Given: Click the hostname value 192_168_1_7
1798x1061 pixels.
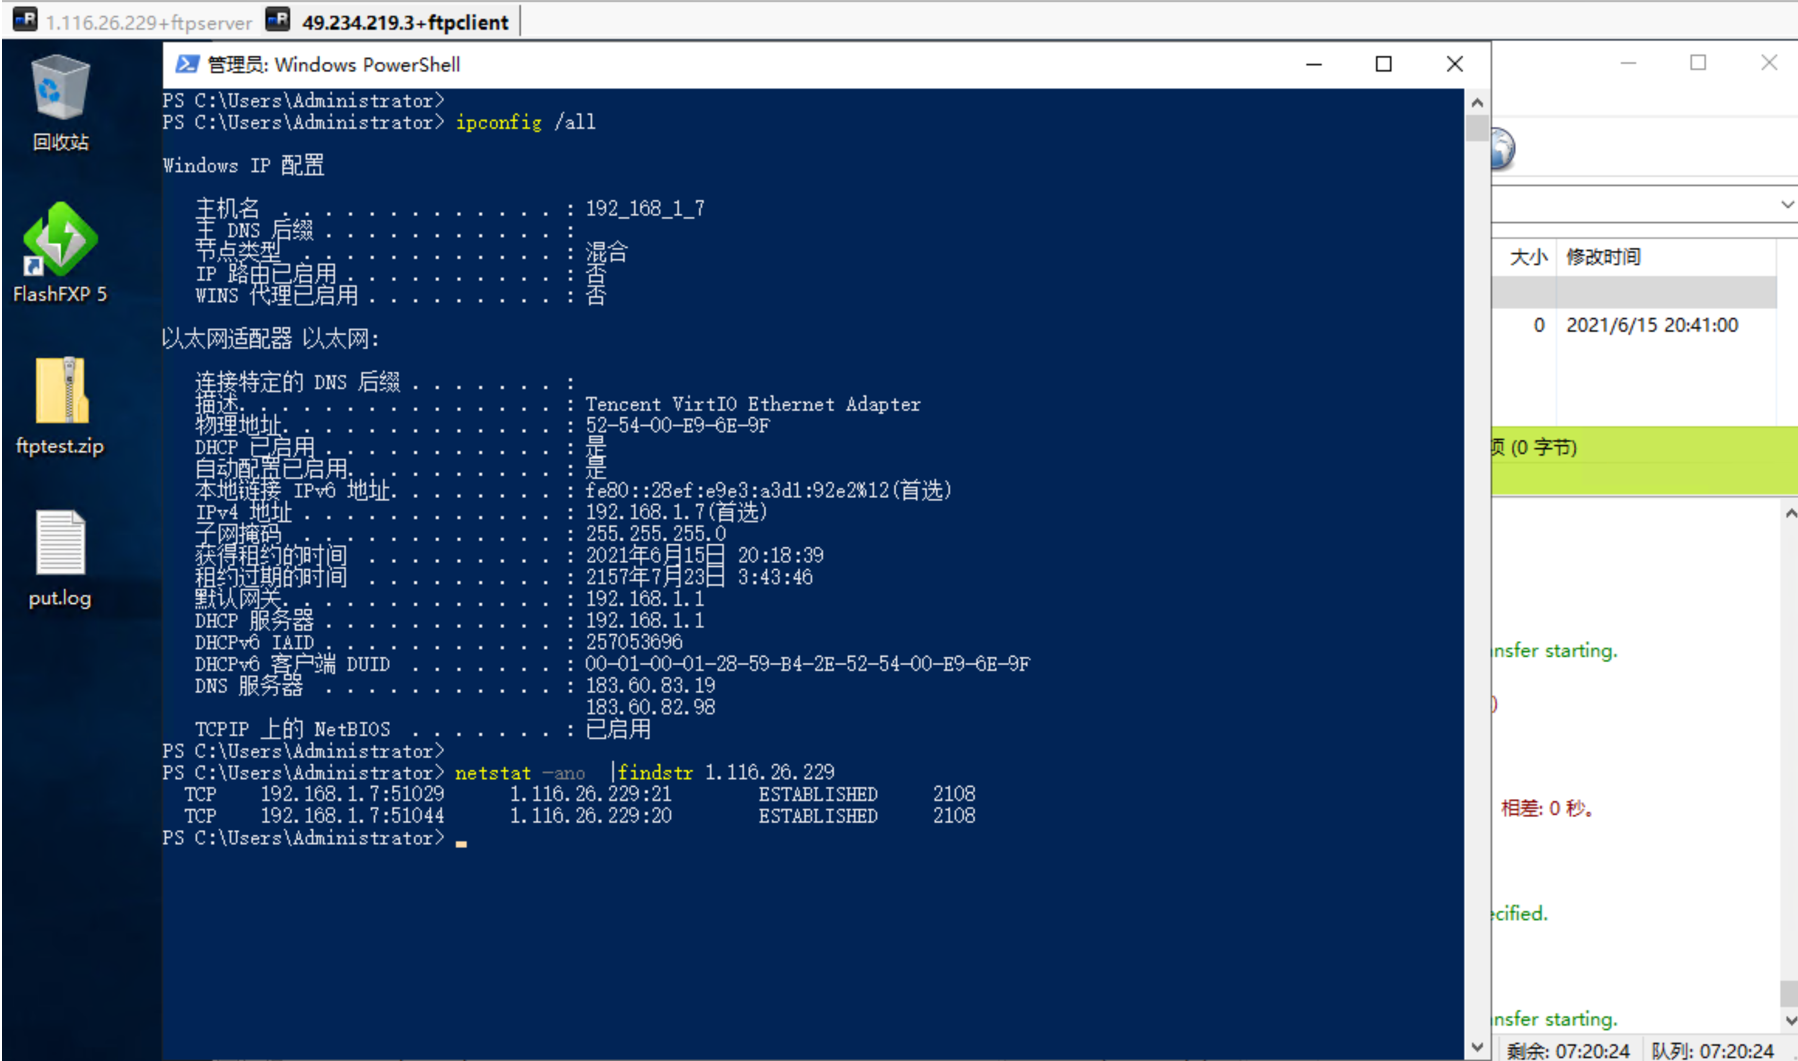Looking at the screenshot, I should point(645,208).
